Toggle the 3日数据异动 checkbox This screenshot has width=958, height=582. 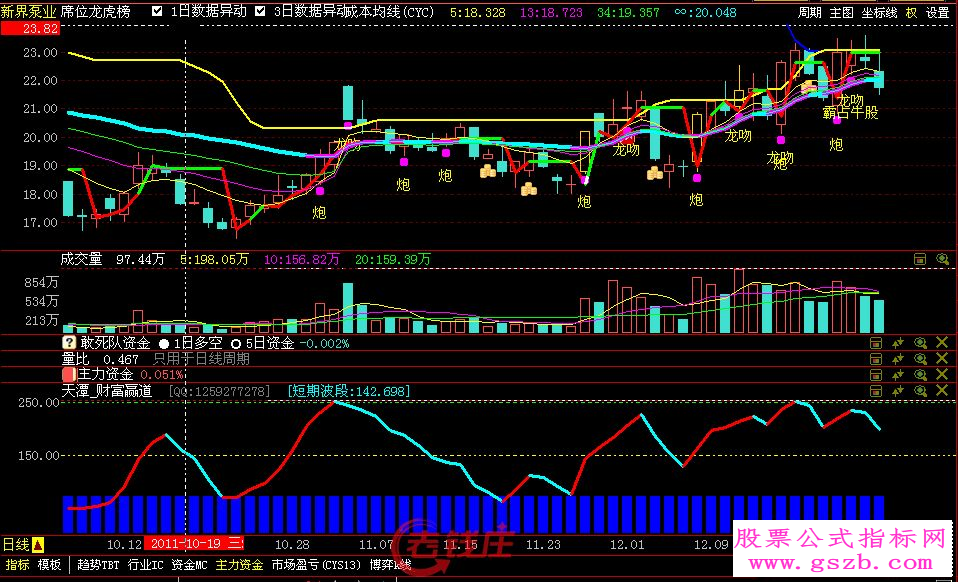pos(260,11)
